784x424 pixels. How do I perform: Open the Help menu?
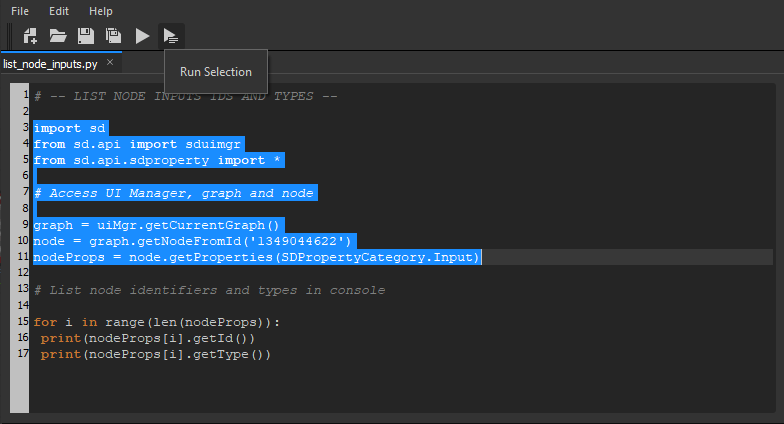pyautogui.click(x=101, y=10)
